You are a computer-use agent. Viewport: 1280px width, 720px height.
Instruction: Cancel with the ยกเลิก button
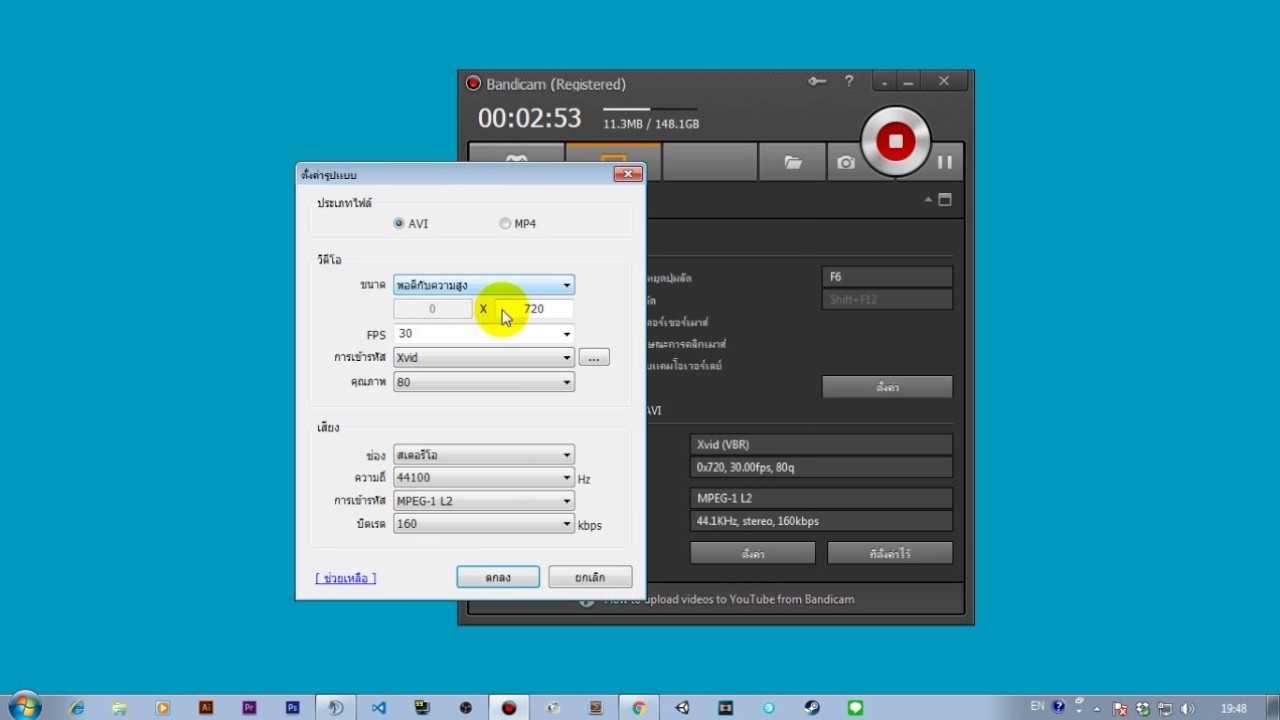coord(590,577)
